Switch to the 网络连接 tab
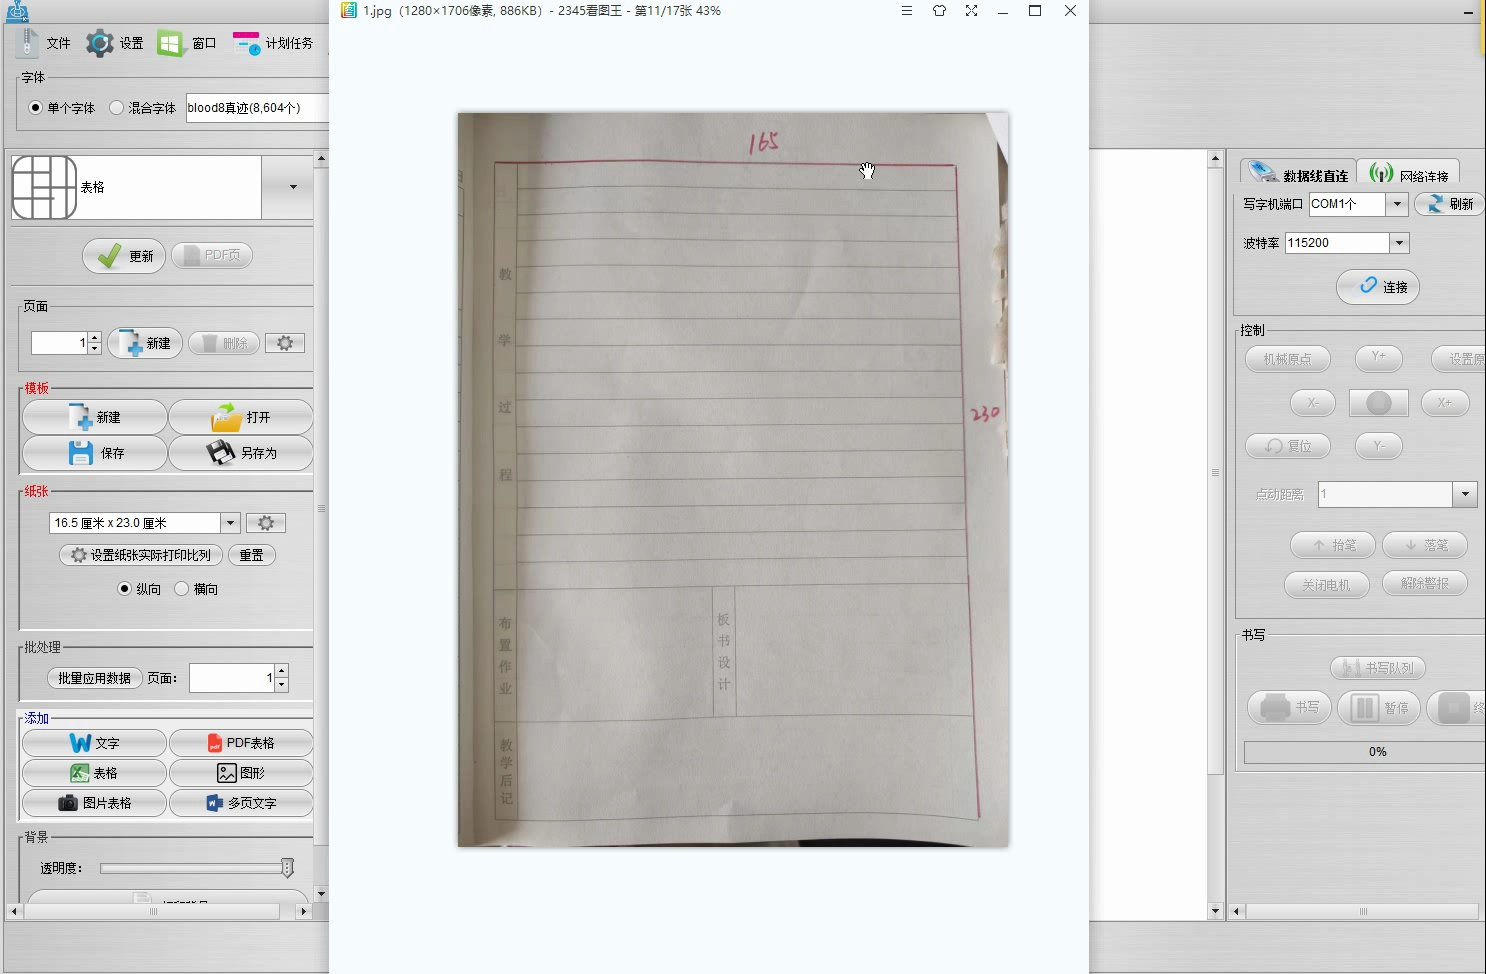Screen dimensions: 1486x974 [1409, 173]
